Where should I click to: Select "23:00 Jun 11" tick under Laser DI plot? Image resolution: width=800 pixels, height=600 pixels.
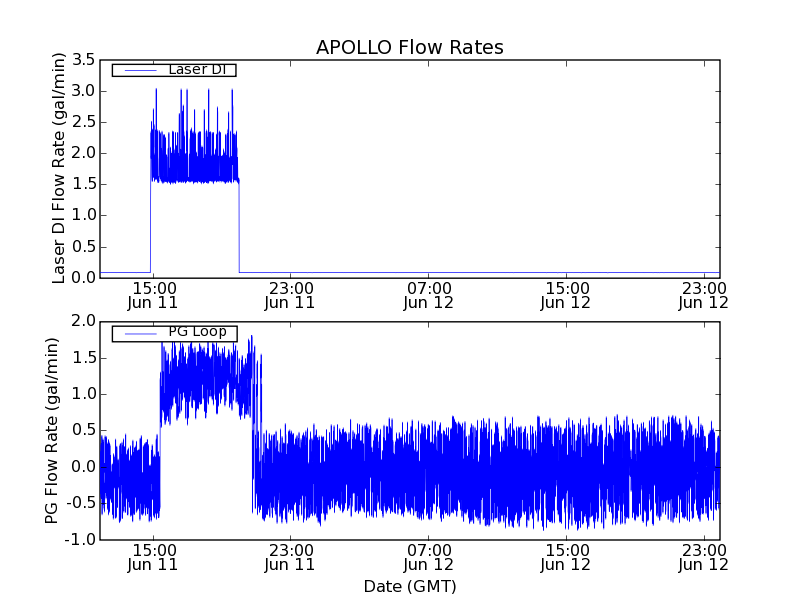tap(290, 294)
